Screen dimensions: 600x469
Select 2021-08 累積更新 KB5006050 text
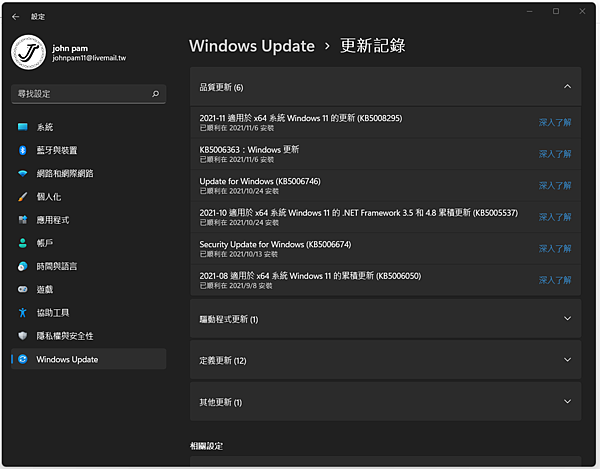(x=310, y=276)
